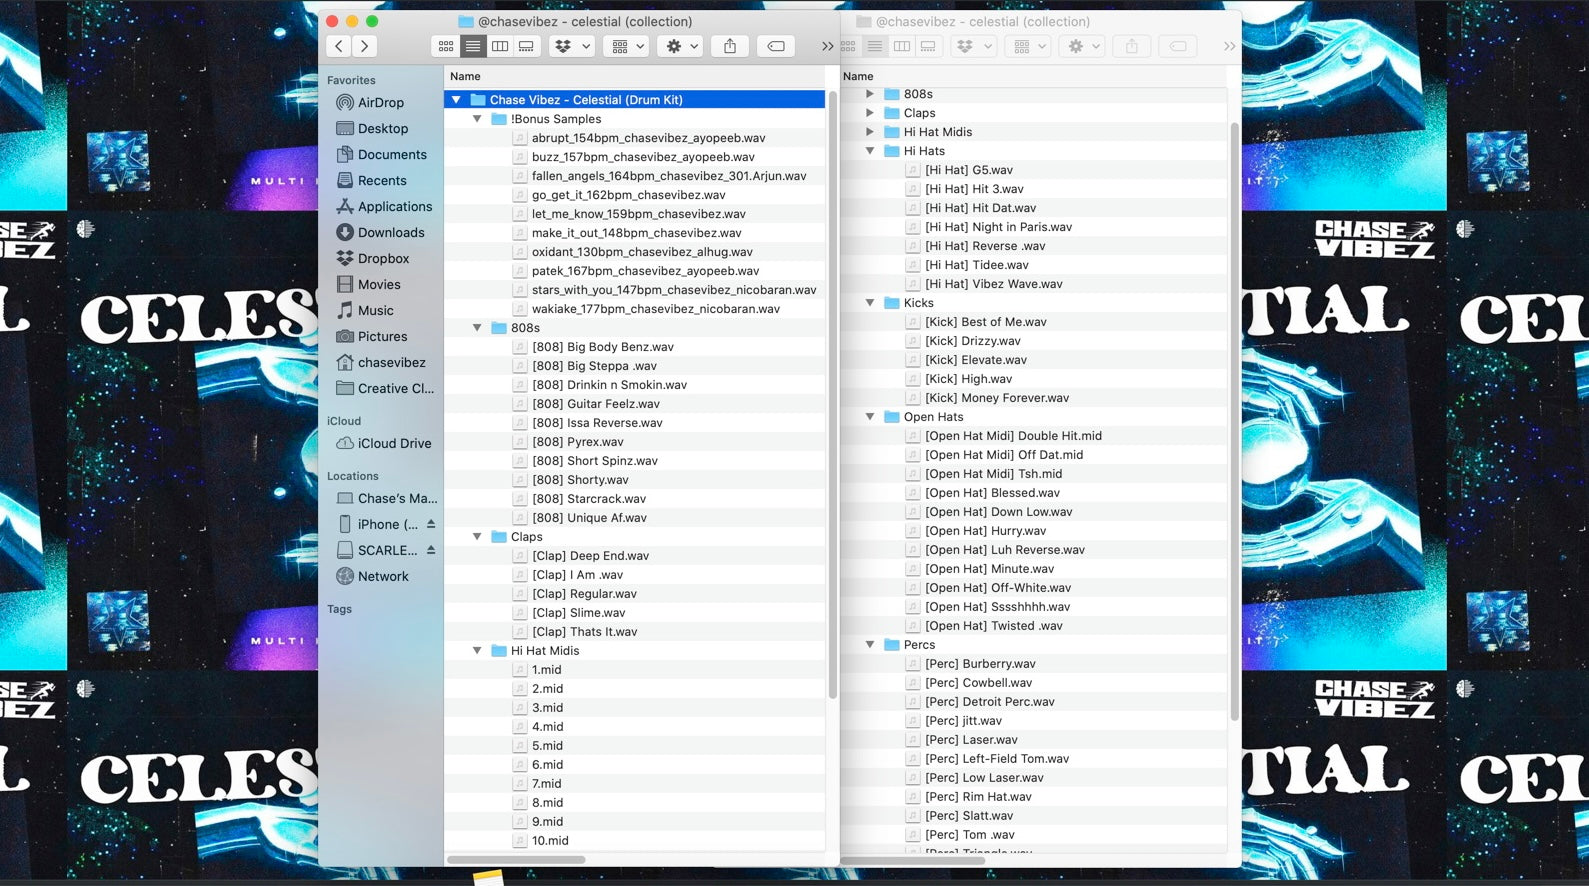The width and height of the screenshot is (1589, 886).
Task: Open Network in the sidebar
Action: click(x=383, y=576)
